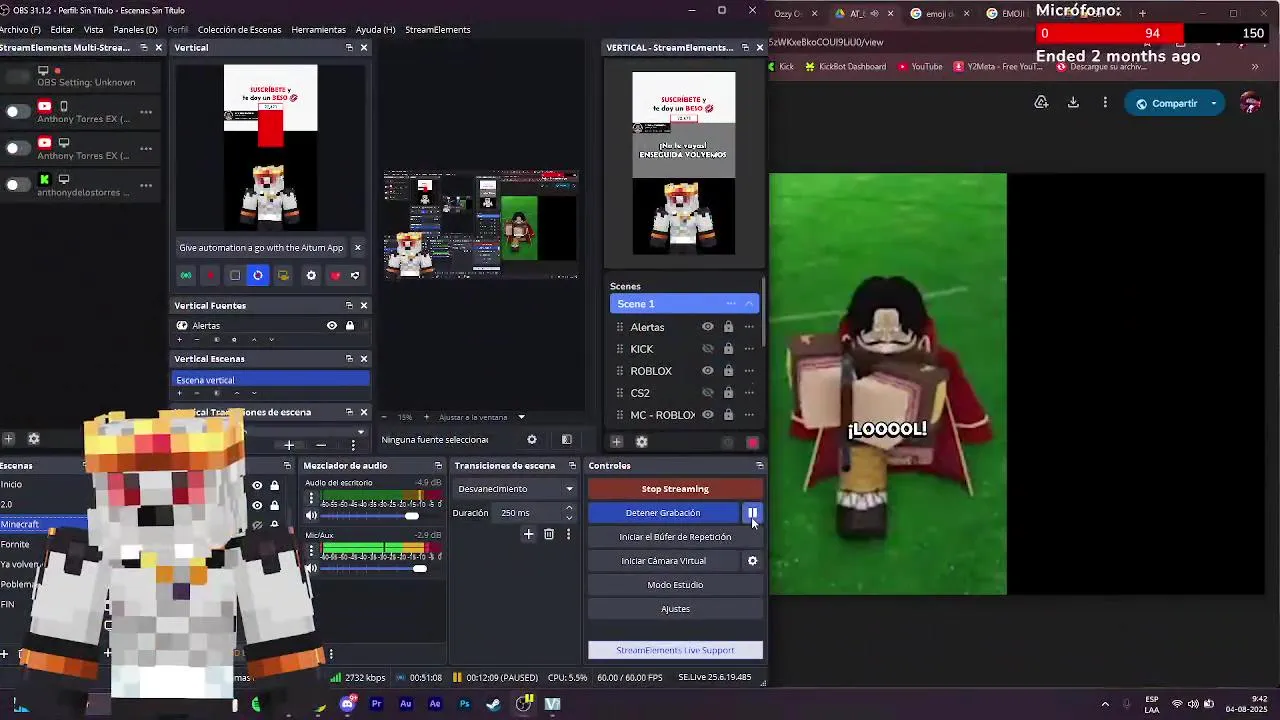Open Colección de Escenas menu
Viewport: 1280px width, 720px height.
point(239,30)
